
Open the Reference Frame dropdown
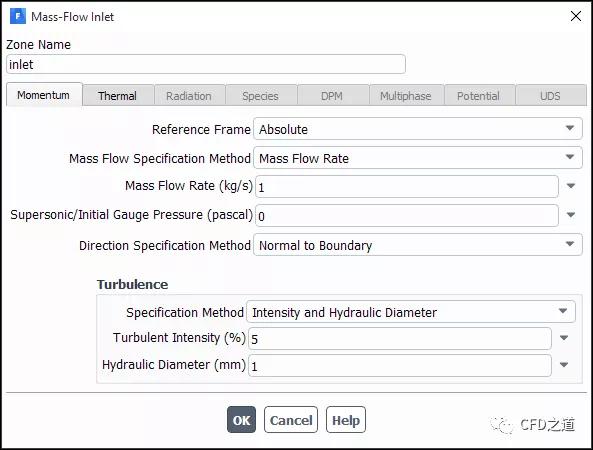click(418, 129)
